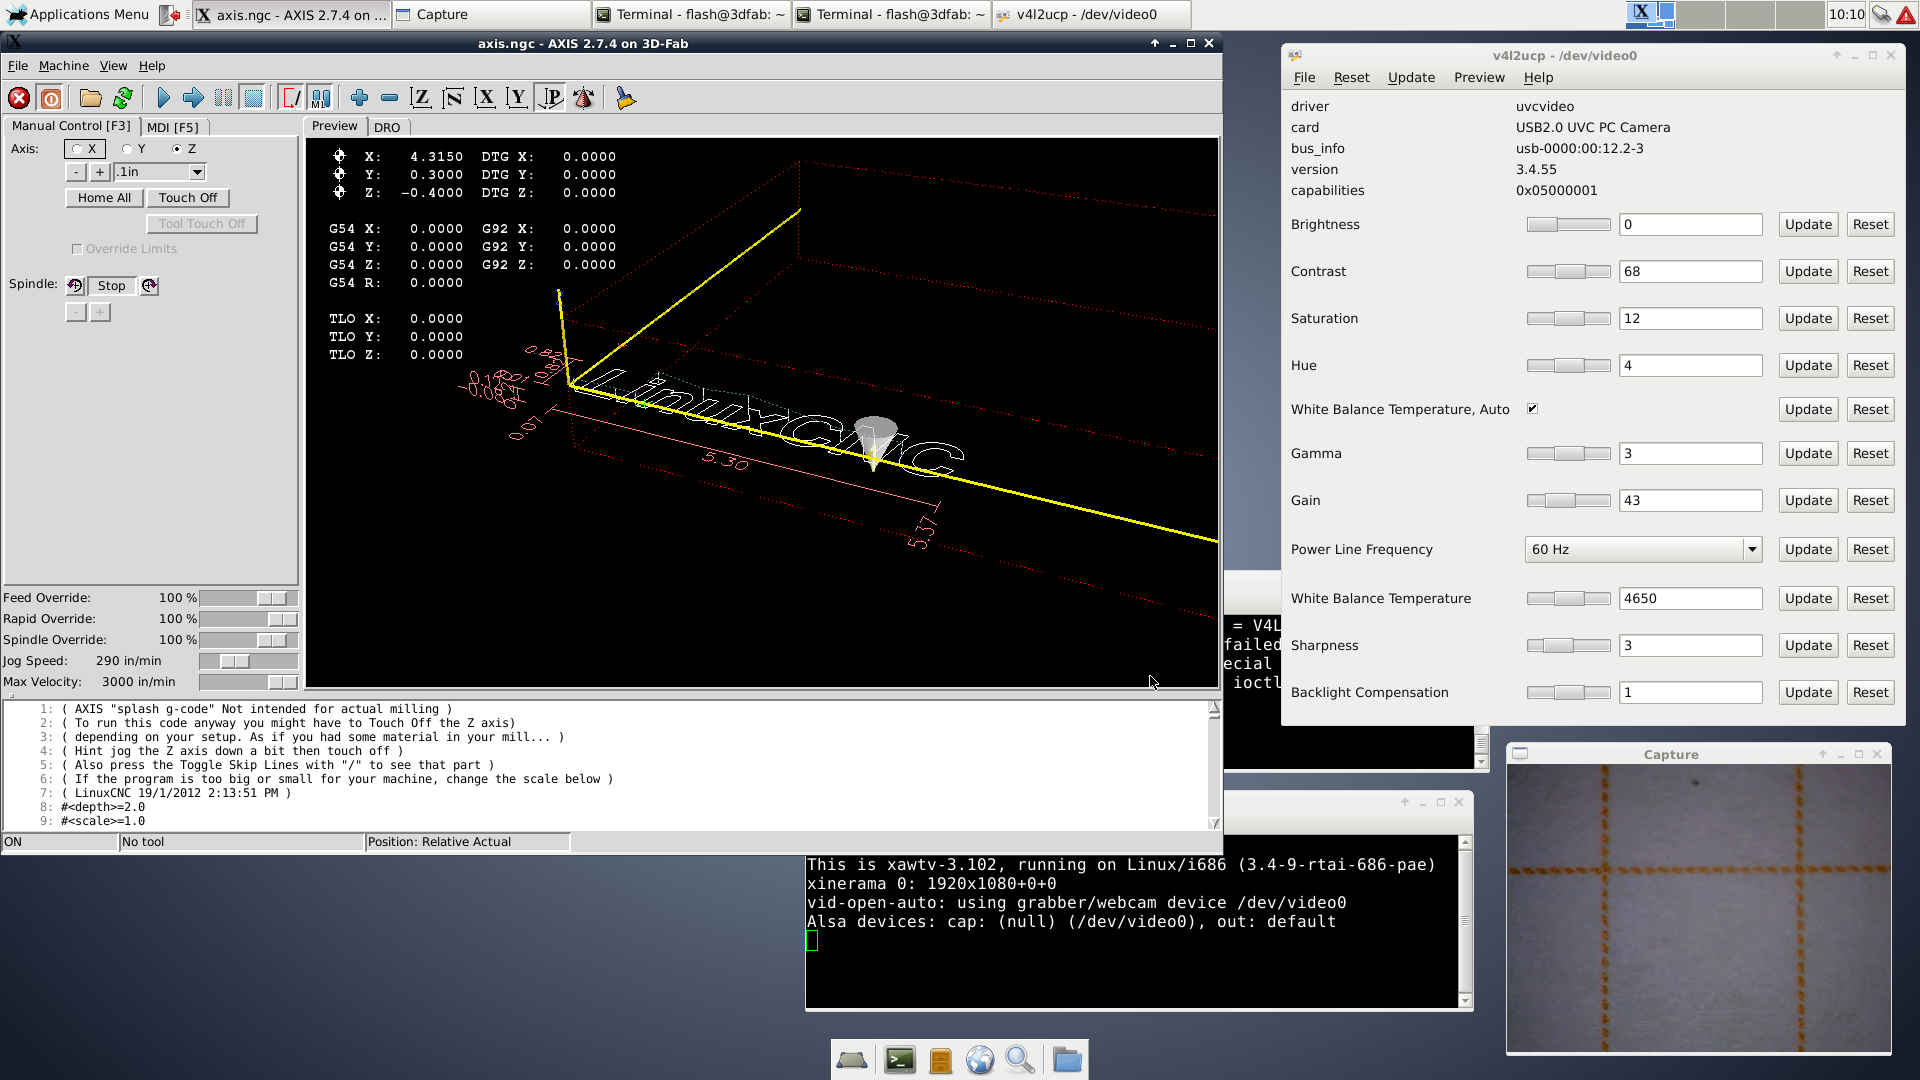The height and width of the screenshot is (1080, 1920).
Task: Open the Machine menu
Action: 64,66
